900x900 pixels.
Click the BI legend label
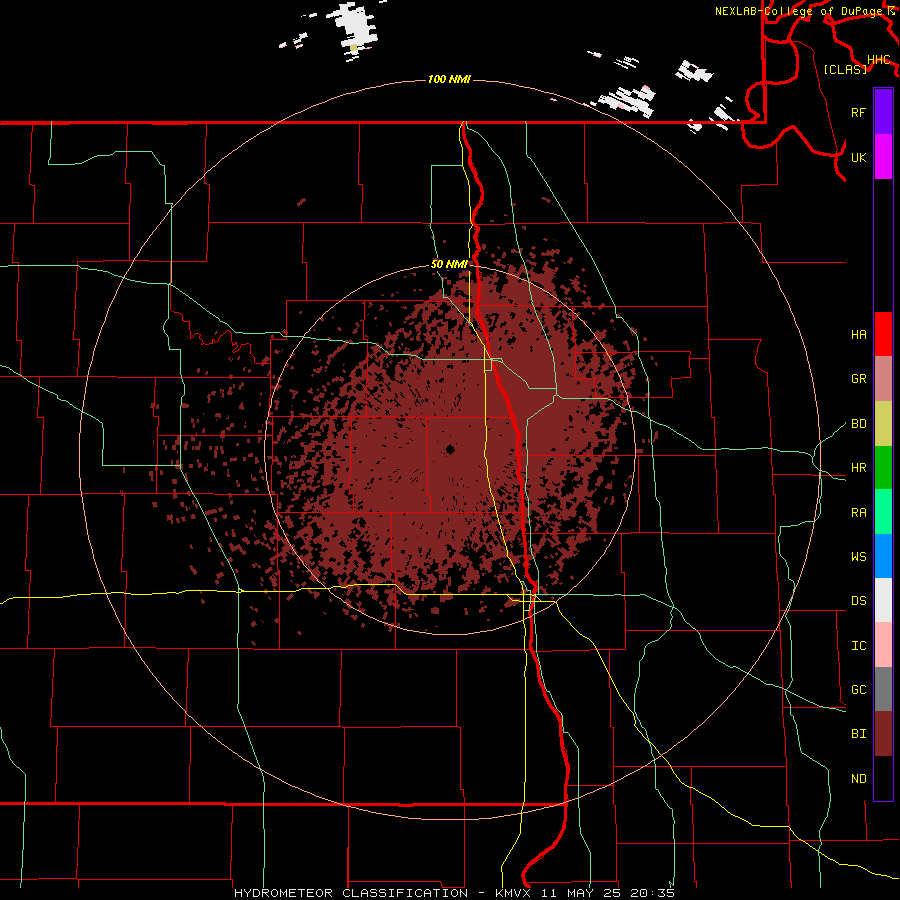click(x=858, y=734)
